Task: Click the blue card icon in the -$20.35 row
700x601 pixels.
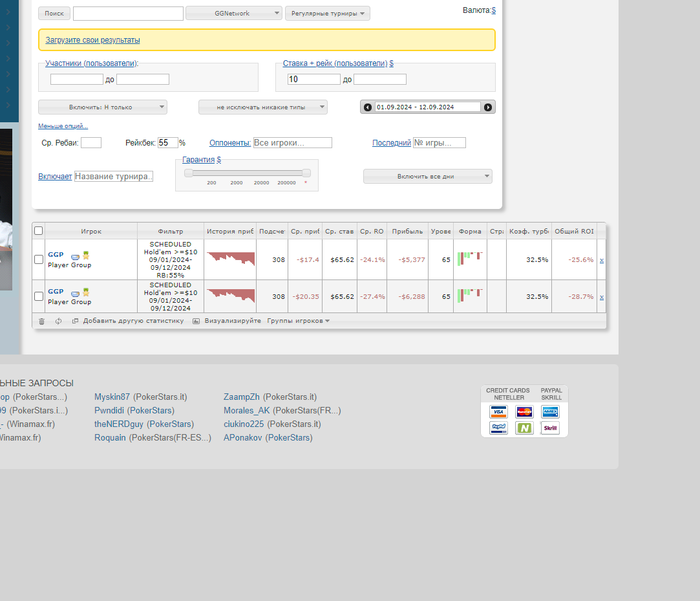Action: click(x=75, y=294)
